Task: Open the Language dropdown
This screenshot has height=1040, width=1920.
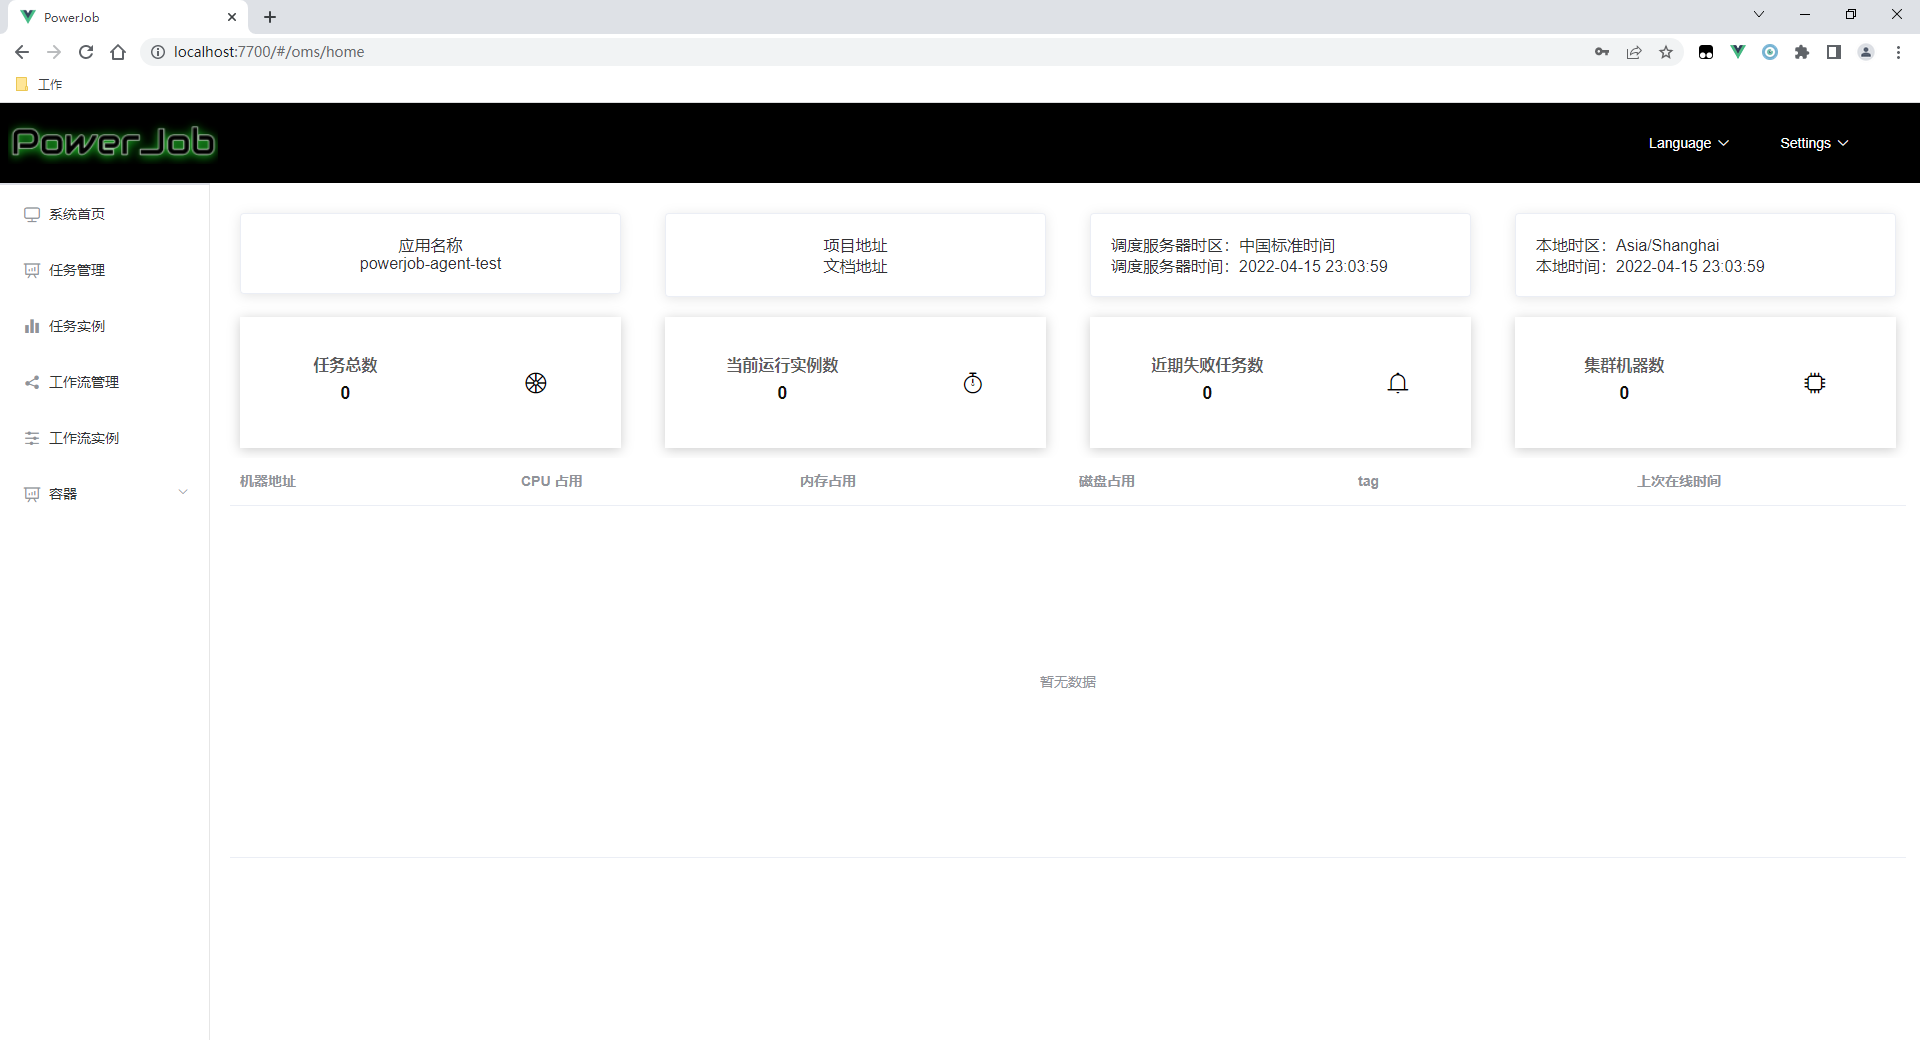Action: pyautogui.click(x=1687, y=142)
